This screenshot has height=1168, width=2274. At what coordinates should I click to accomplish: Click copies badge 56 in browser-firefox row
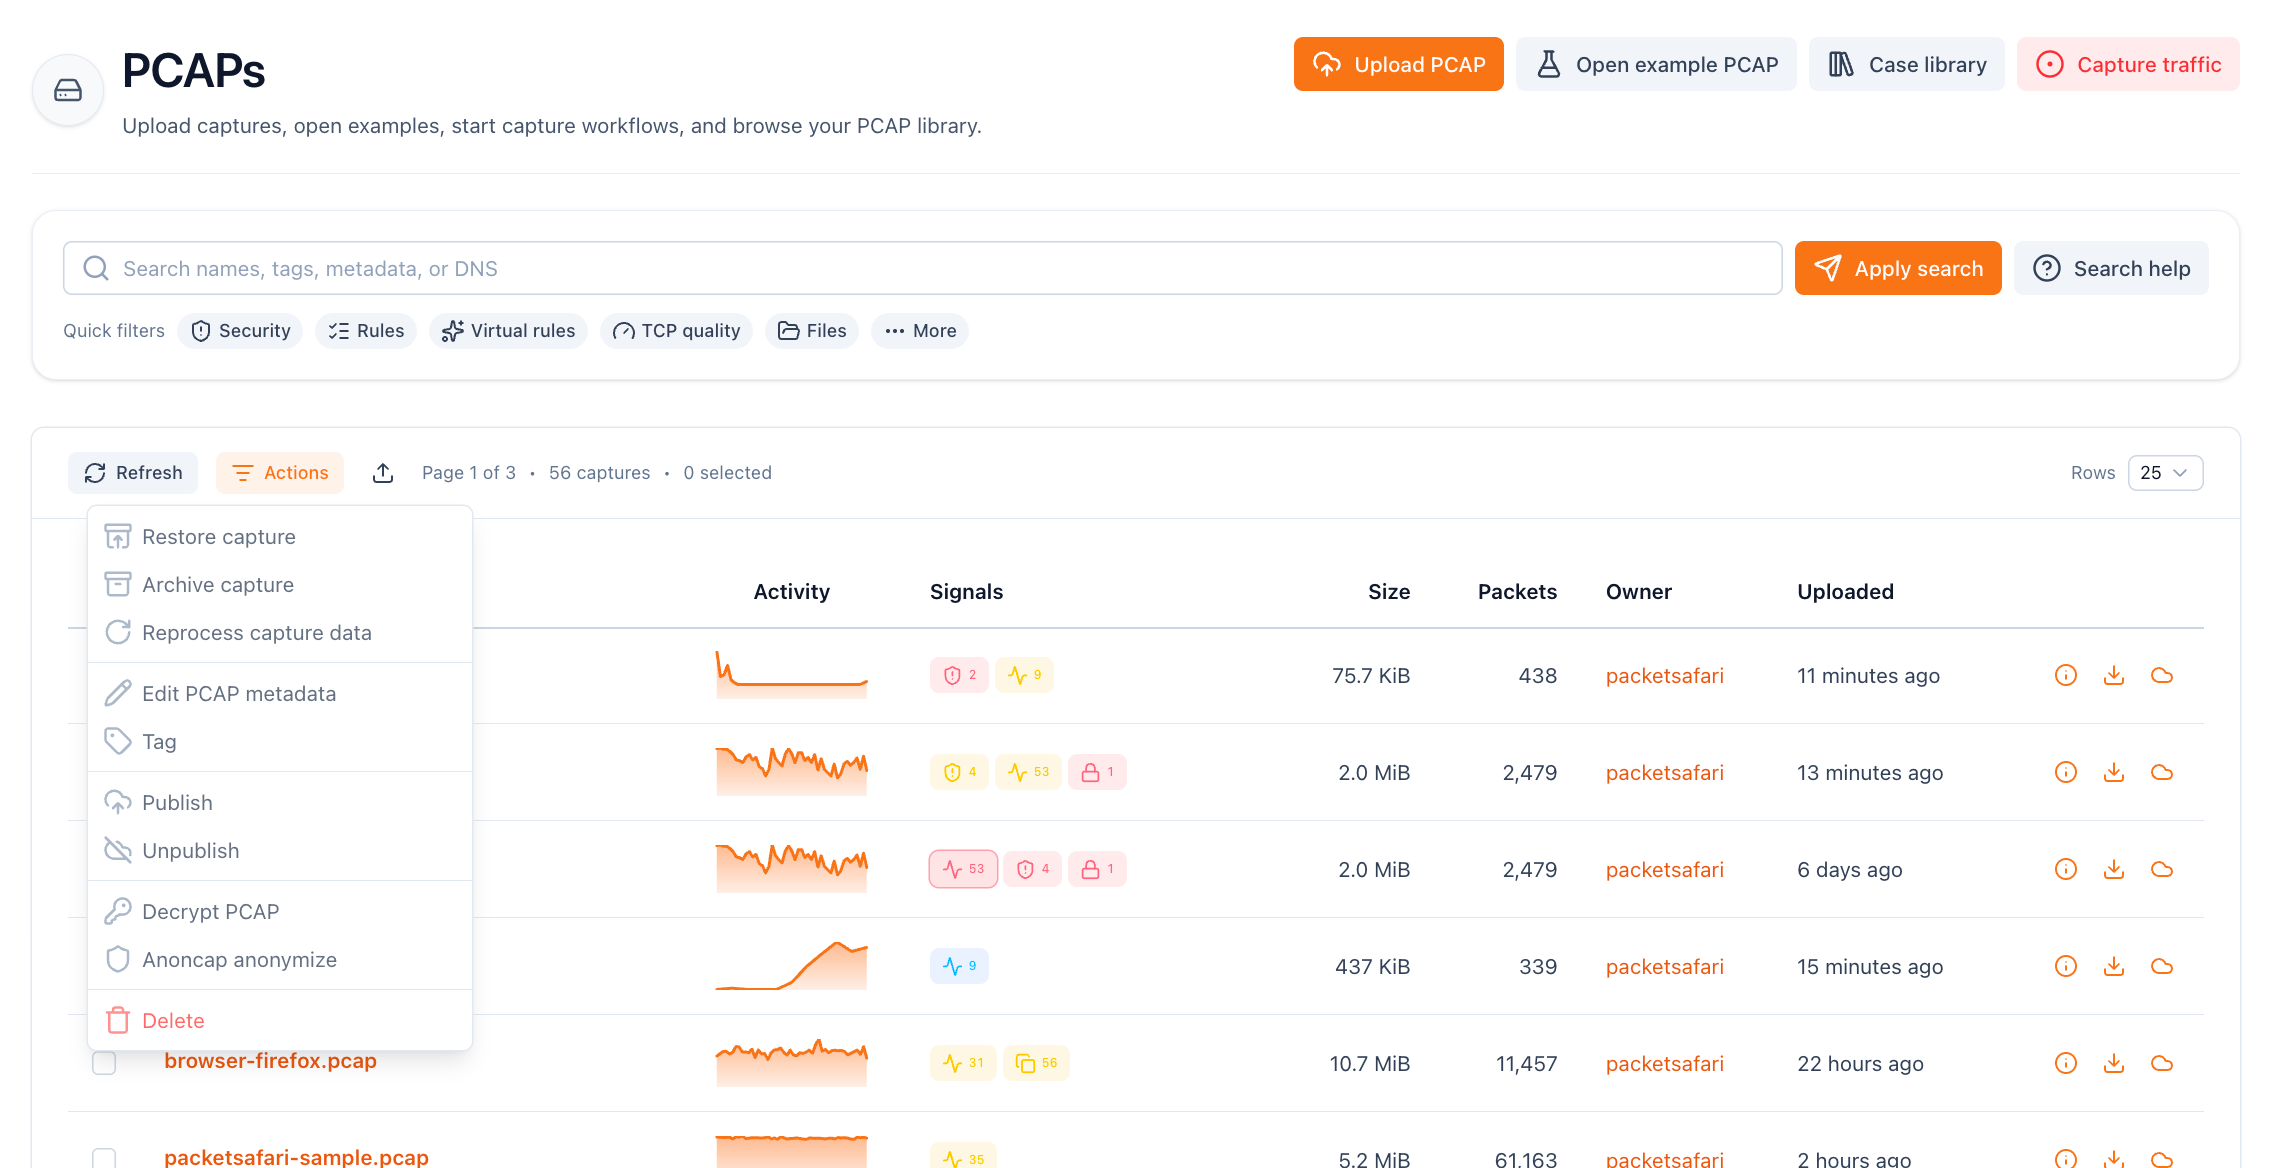(1036, 1063)
